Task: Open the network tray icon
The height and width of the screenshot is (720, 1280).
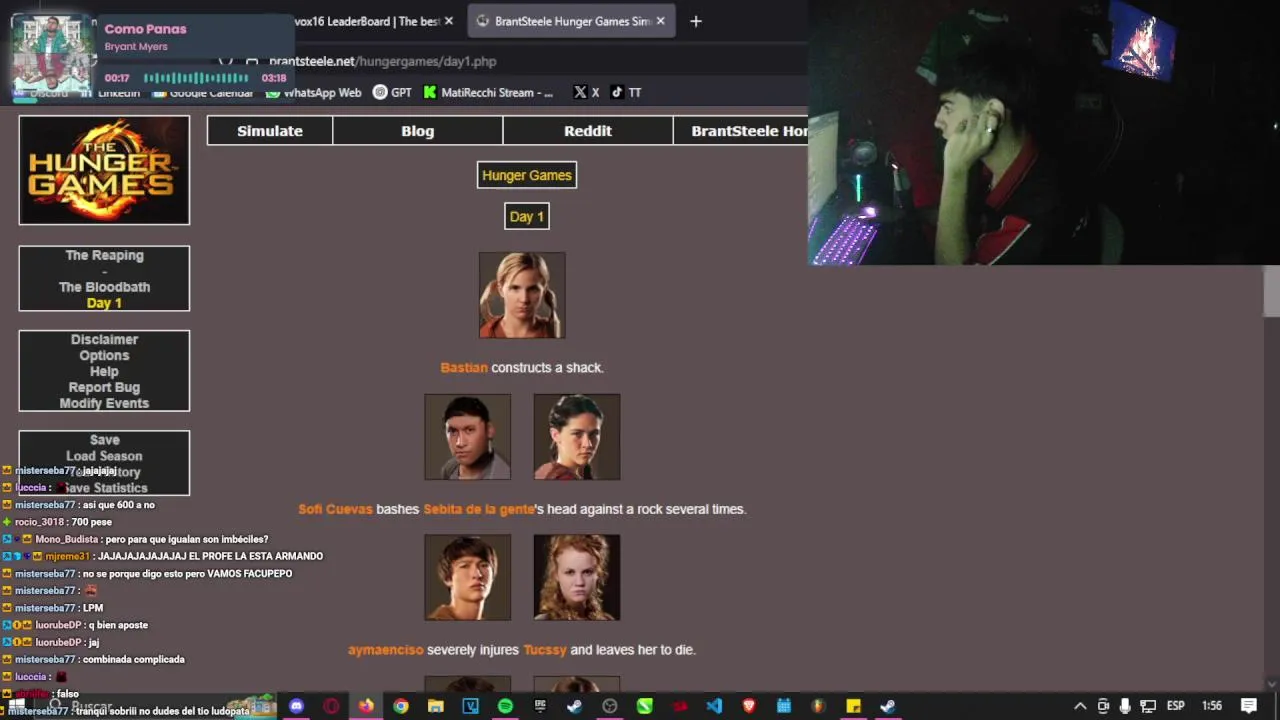Action: 1148,706
